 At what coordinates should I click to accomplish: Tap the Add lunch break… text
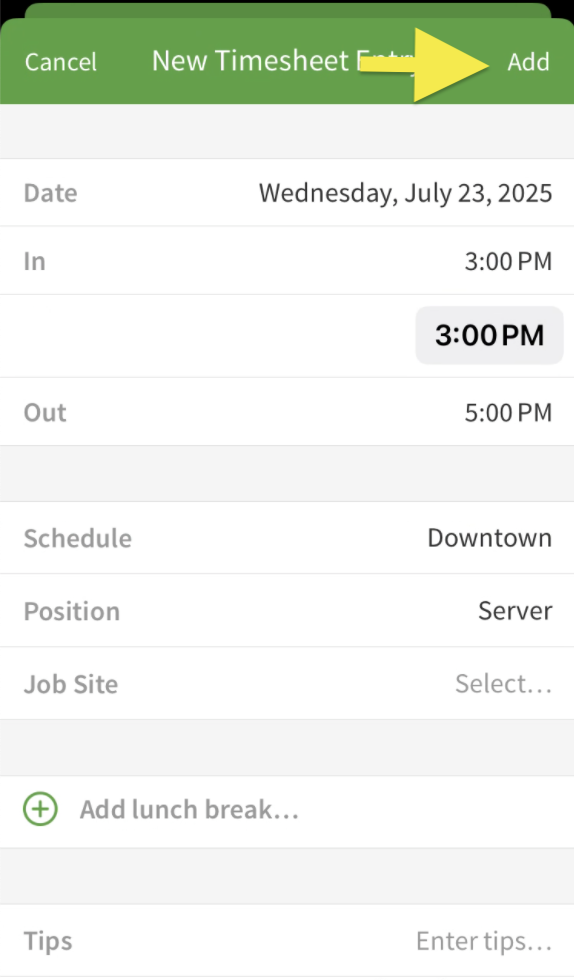click(189, 809)
